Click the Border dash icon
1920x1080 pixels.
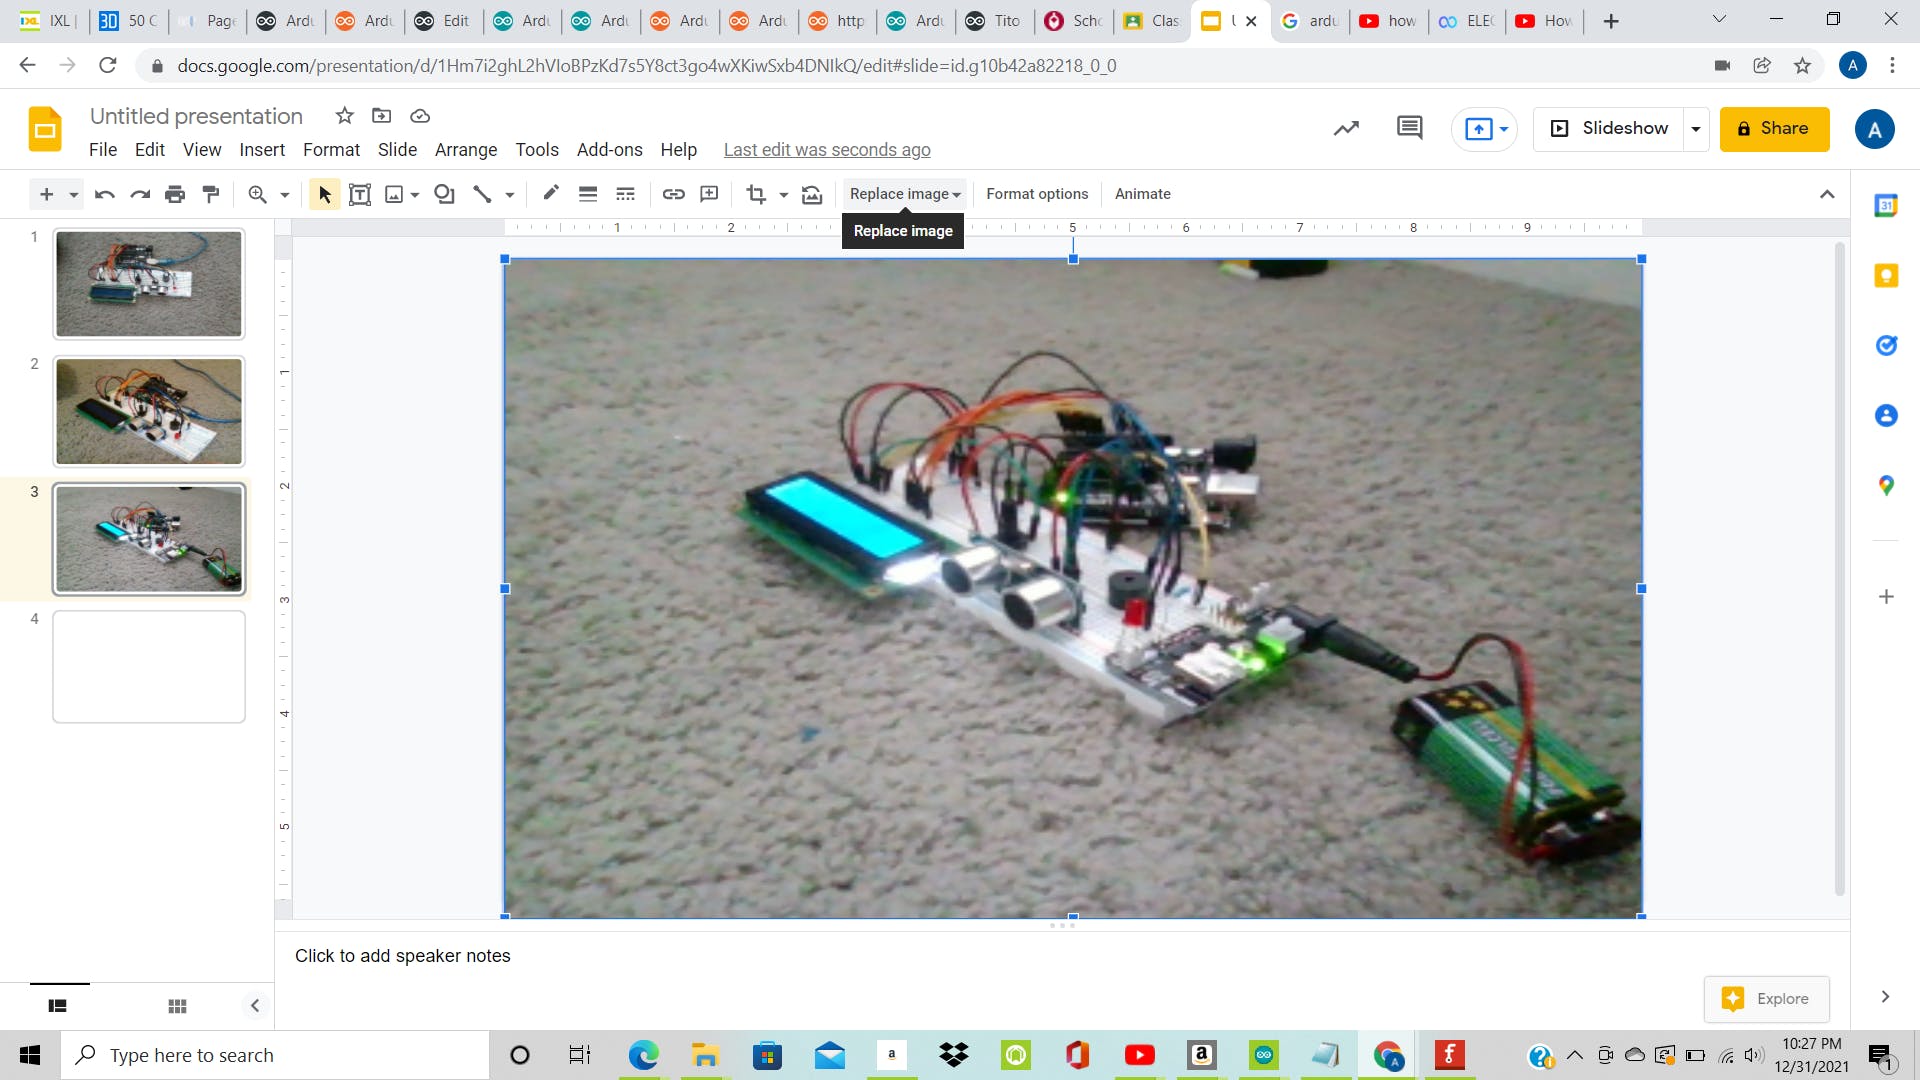pos(625,194)
